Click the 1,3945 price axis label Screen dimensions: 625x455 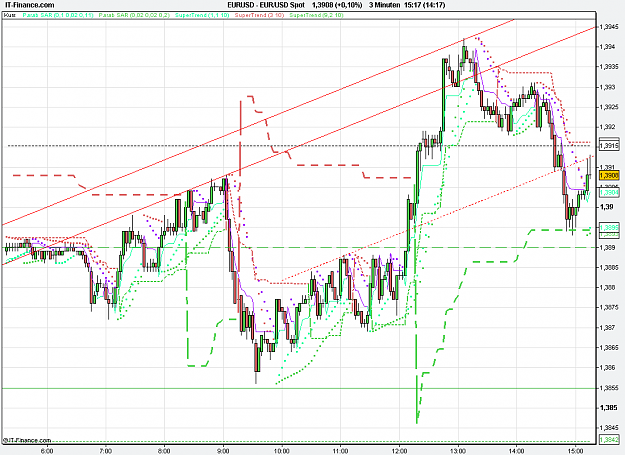[x=609, y=27]
